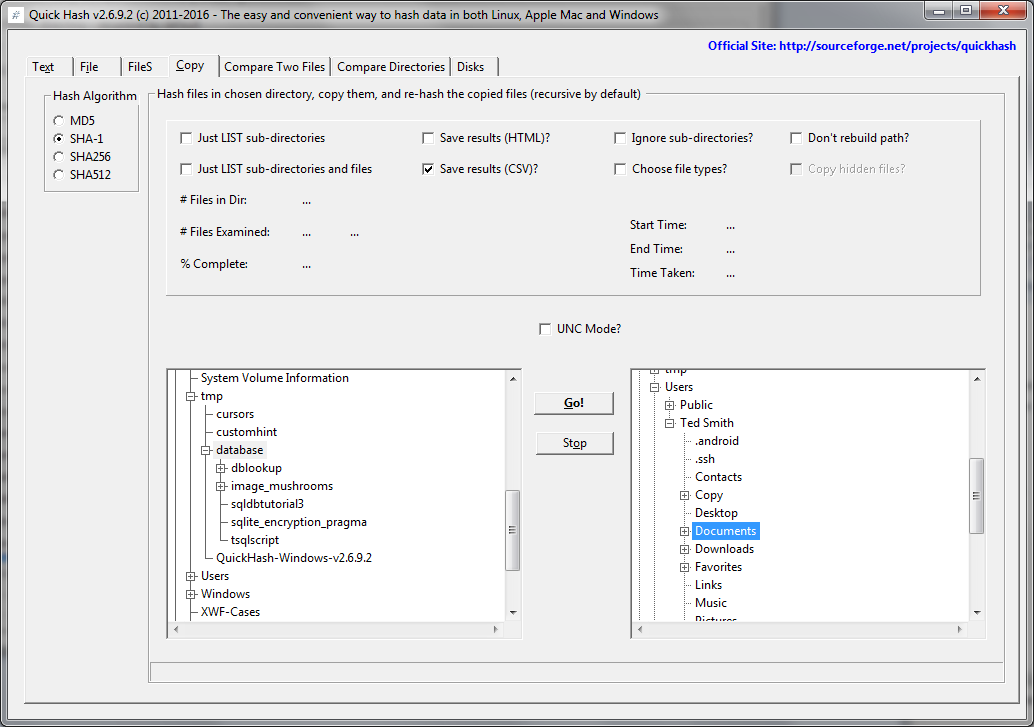The width and height of the screenshot is (1034, 727).
Task: Collapse the Ted Smith folder node
Action: point(670,423)
